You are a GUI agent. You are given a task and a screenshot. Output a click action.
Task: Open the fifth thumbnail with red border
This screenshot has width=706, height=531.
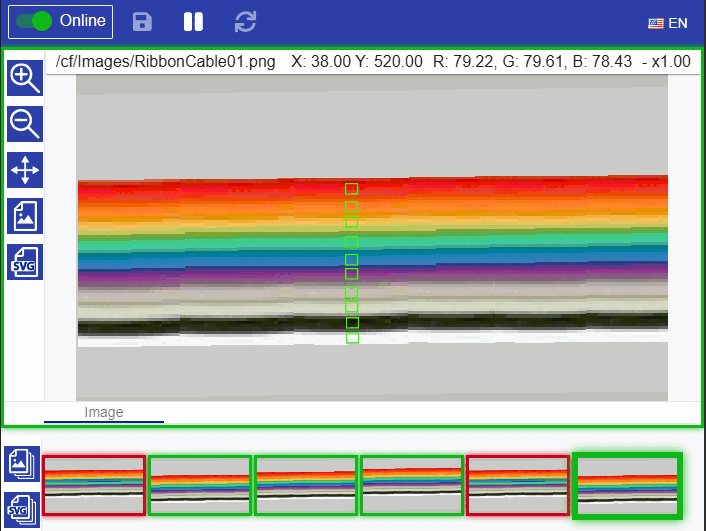tap(518, 485)
